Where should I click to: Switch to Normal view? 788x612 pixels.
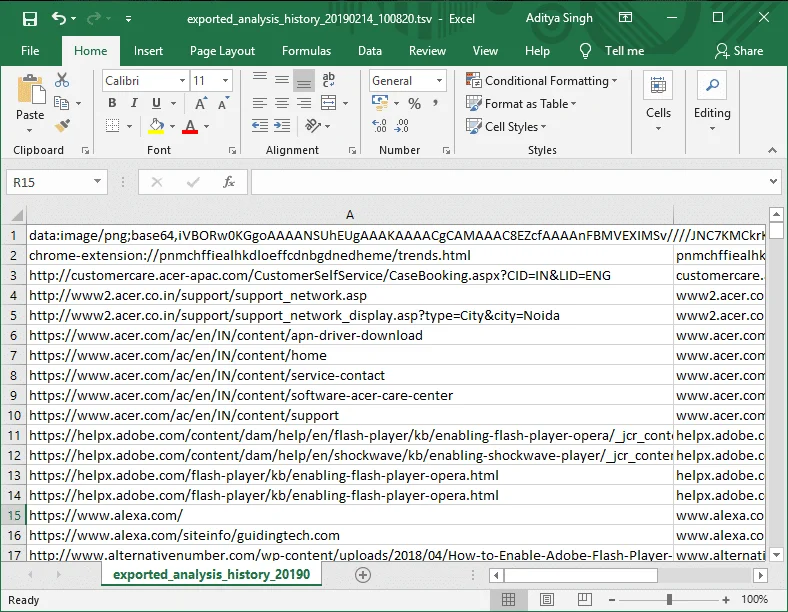tap(509, 599)
